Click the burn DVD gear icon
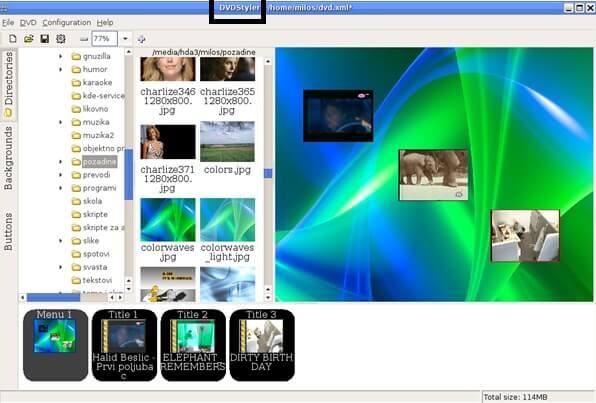Image resolution: width=596 pixels, height=403 pixels. (x=61, y=39)
